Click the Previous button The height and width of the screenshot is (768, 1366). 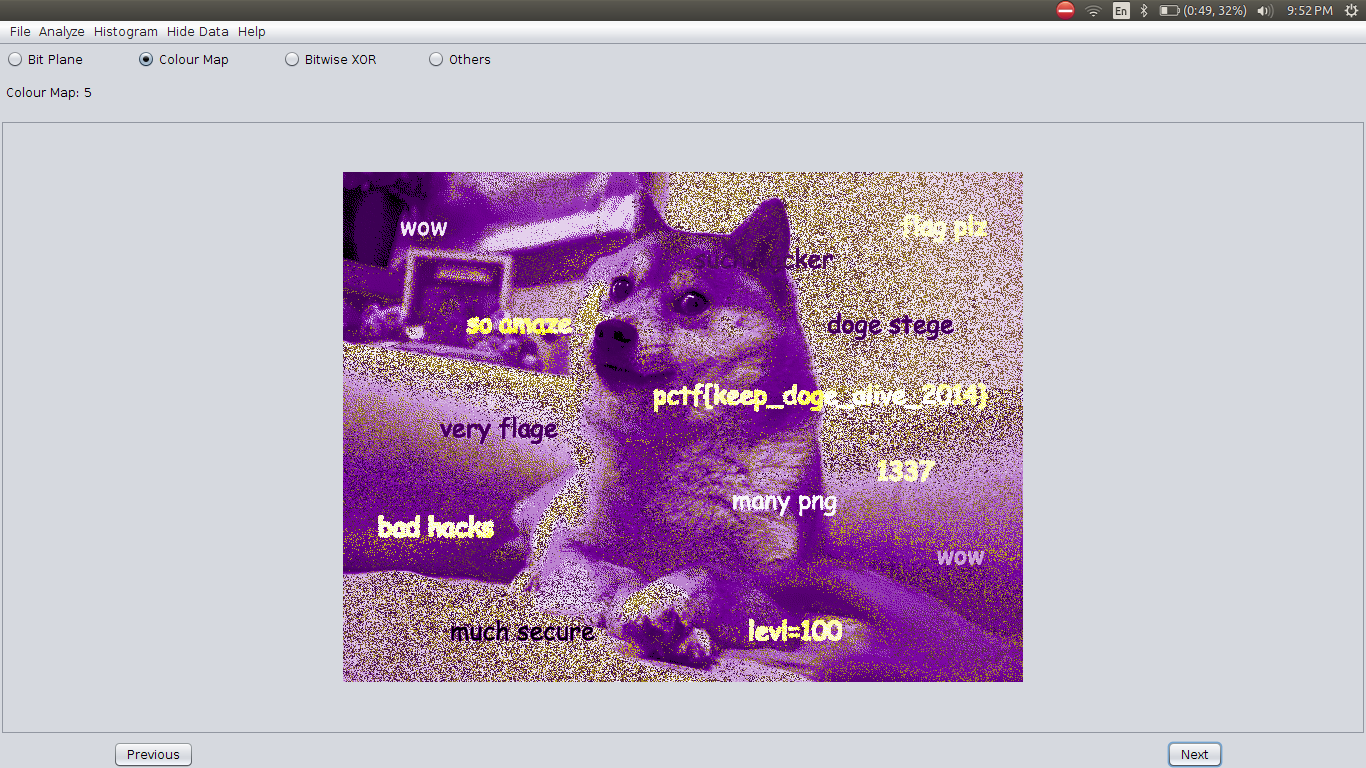coord(153,755)
